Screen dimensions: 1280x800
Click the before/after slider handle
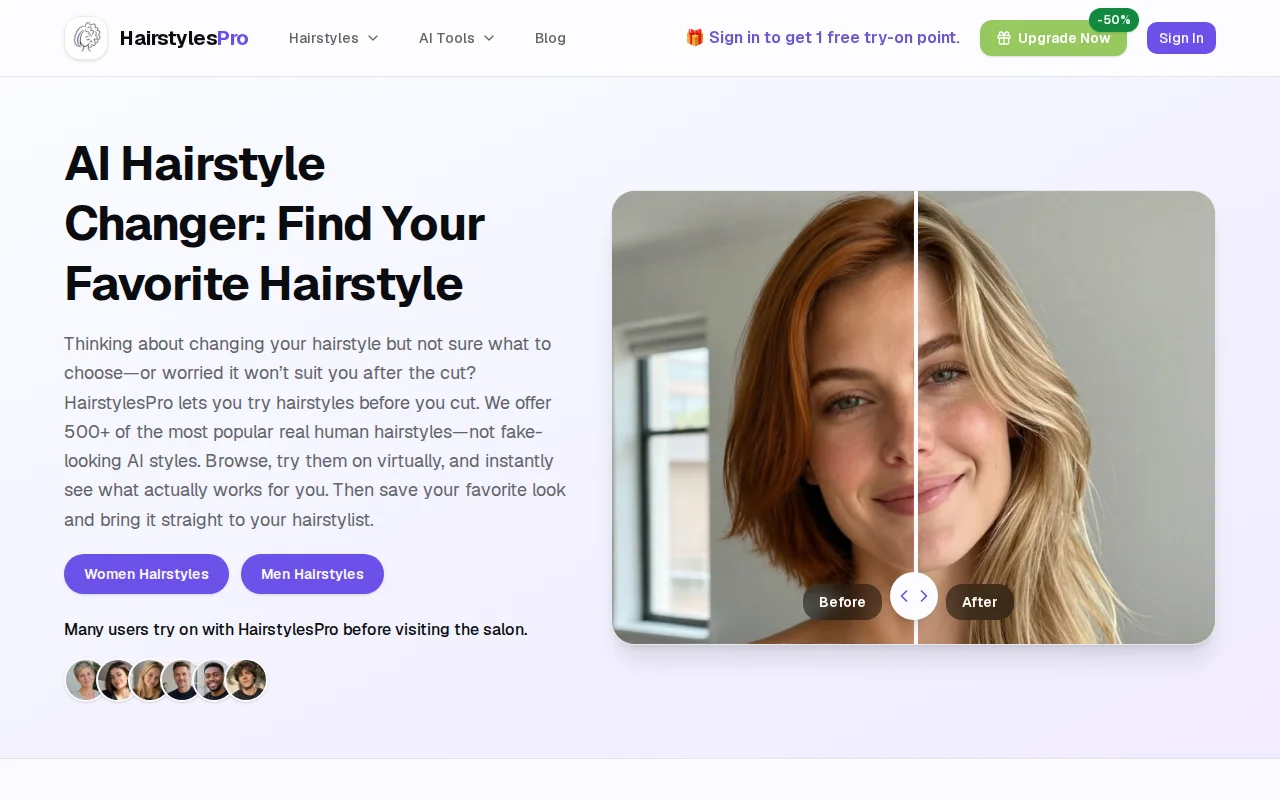914,596
